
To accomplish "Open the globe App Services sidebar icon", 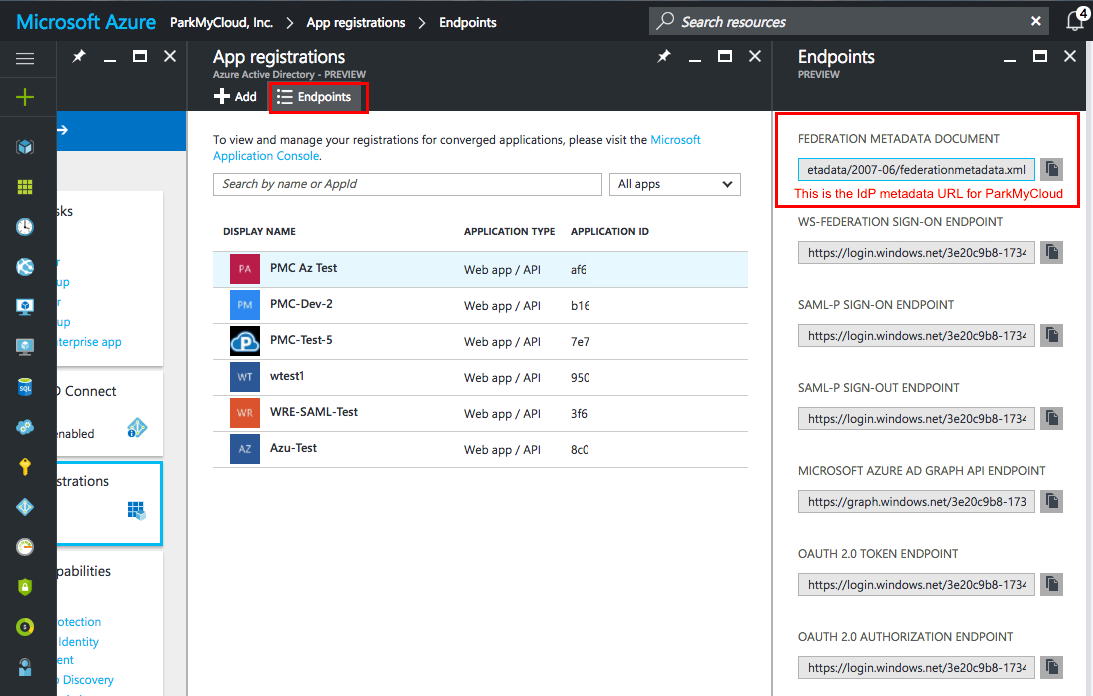I will (25, 266).
